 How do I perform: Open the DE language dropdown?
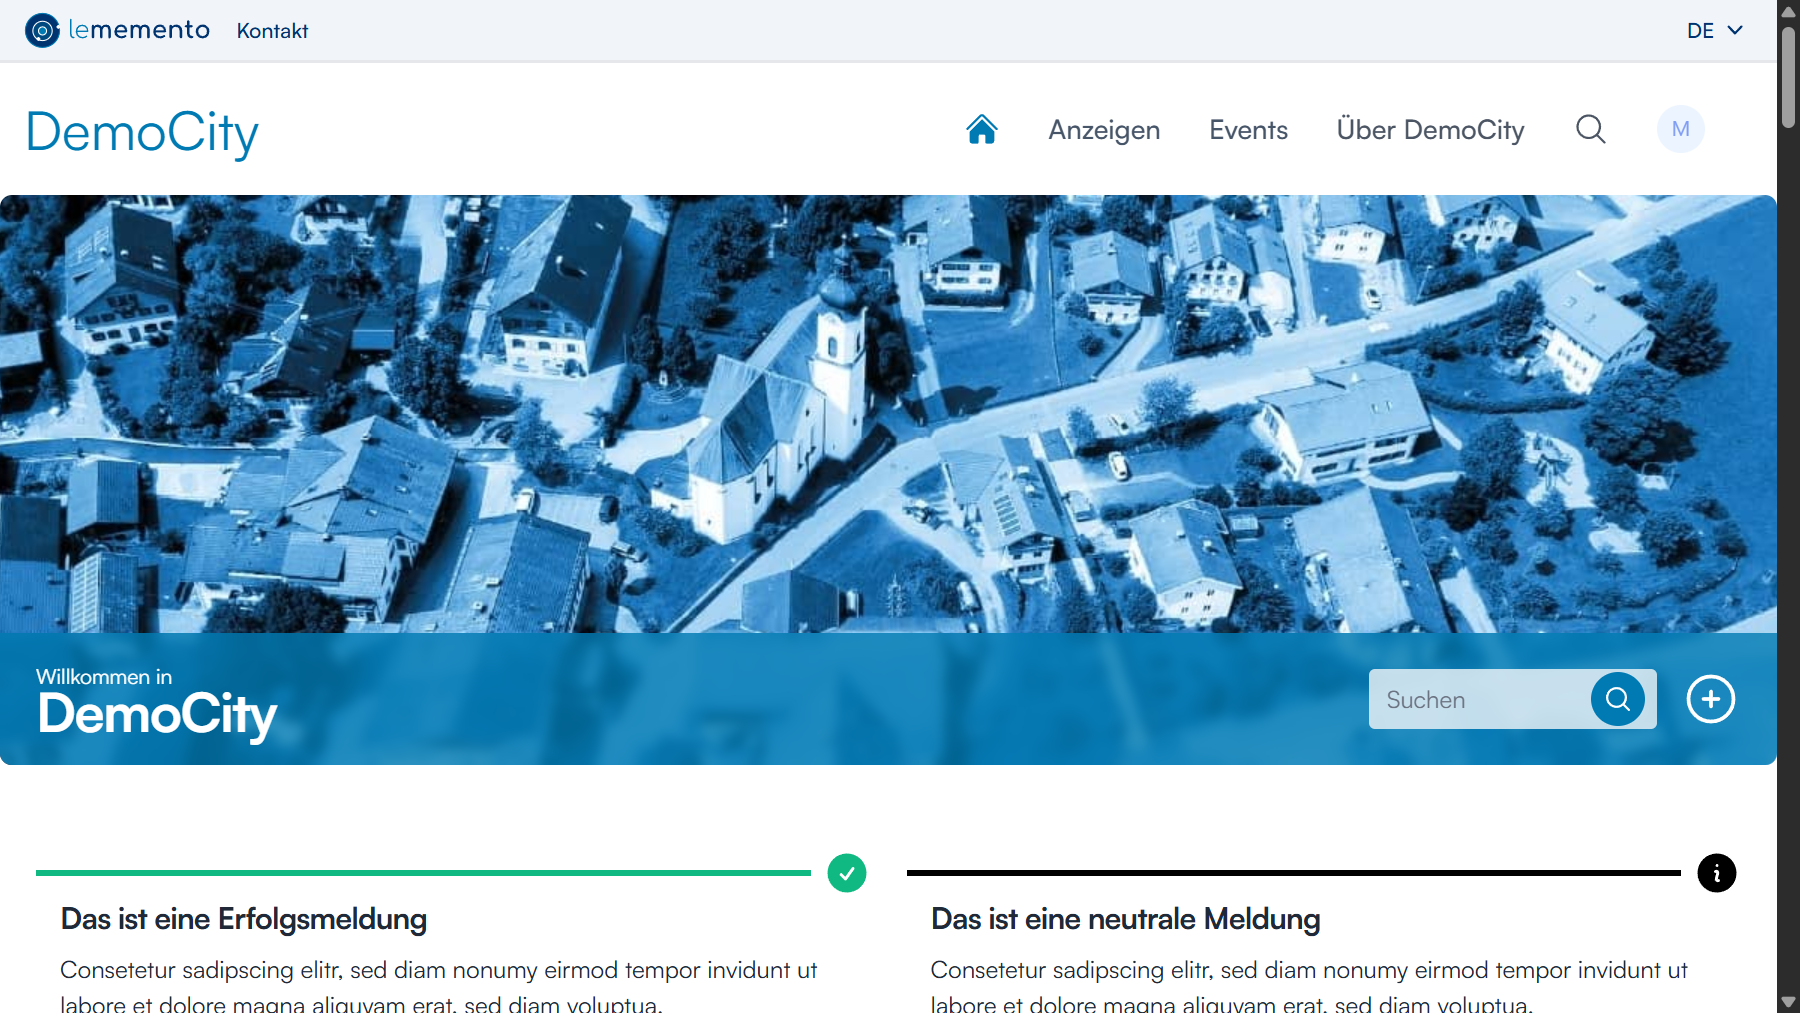pyautogui.click(x=1698, y=30)
